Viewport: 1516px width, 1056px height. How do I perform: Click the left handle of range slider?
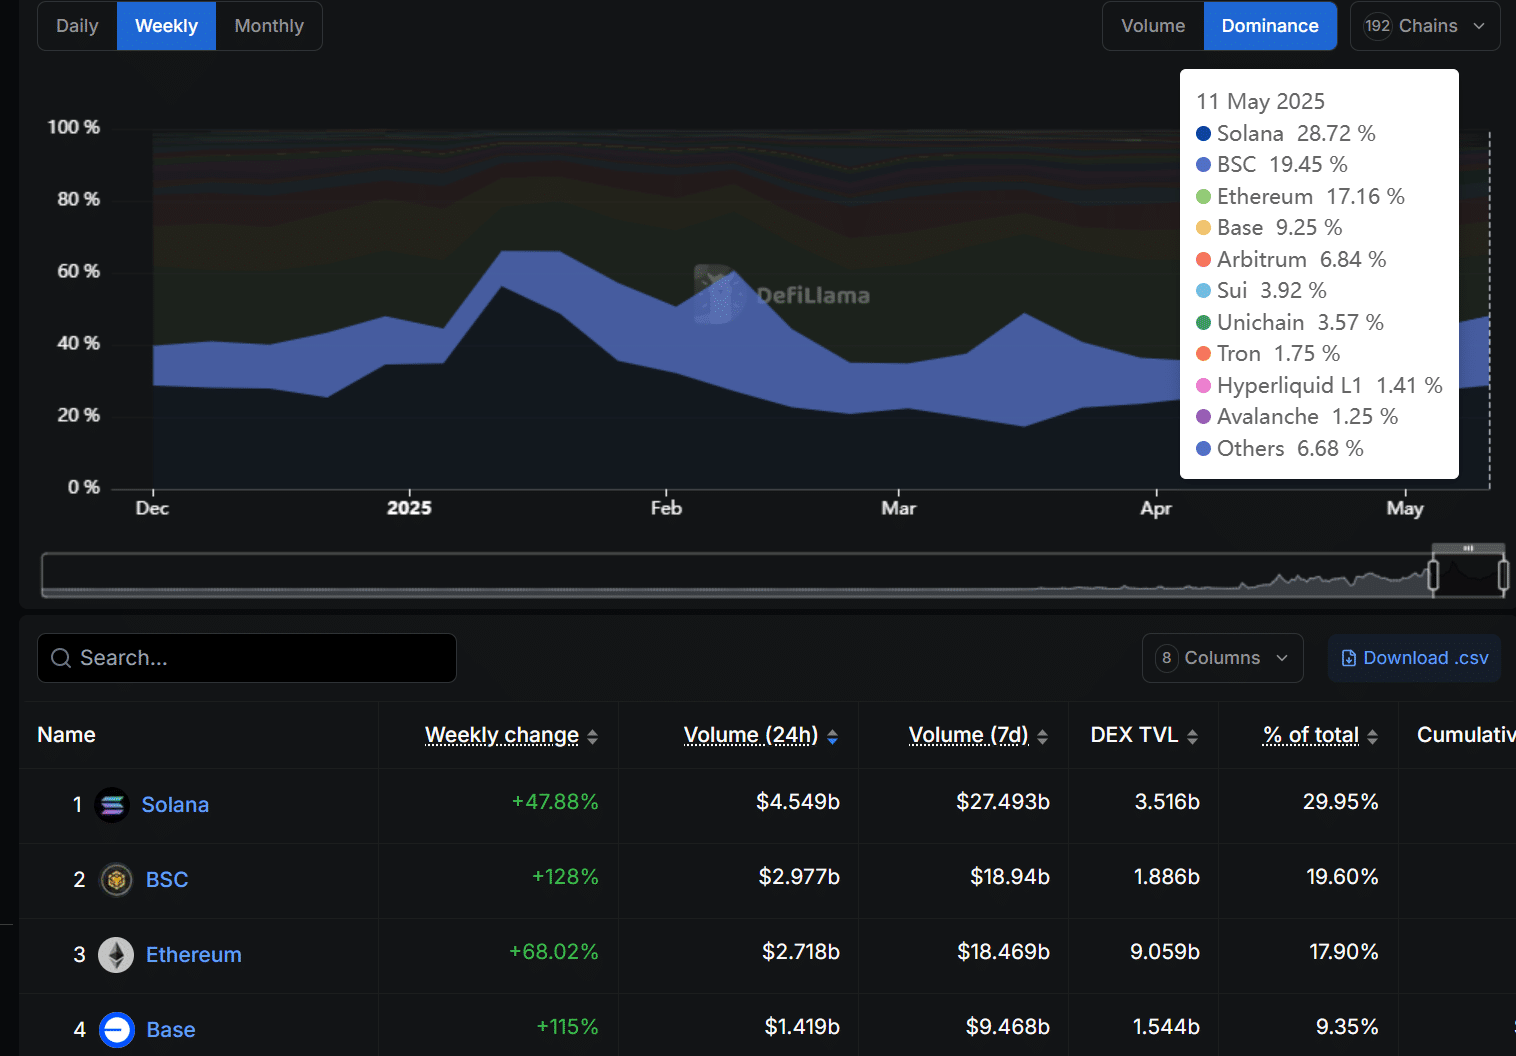(x=1433, y=575)
